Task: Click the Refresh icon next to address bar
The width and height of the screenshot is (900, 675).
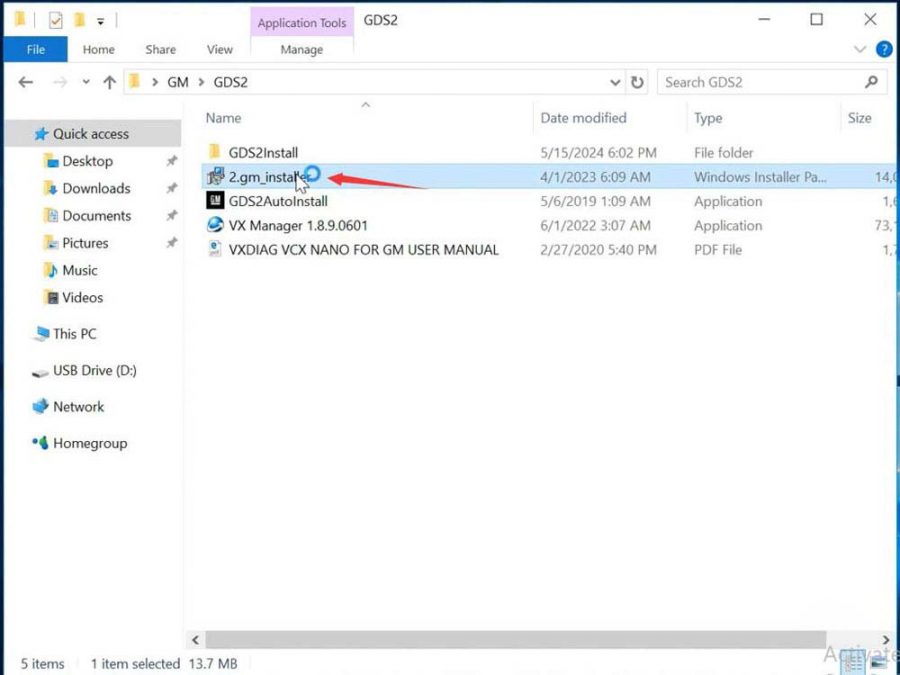Action: pos(638,82)
